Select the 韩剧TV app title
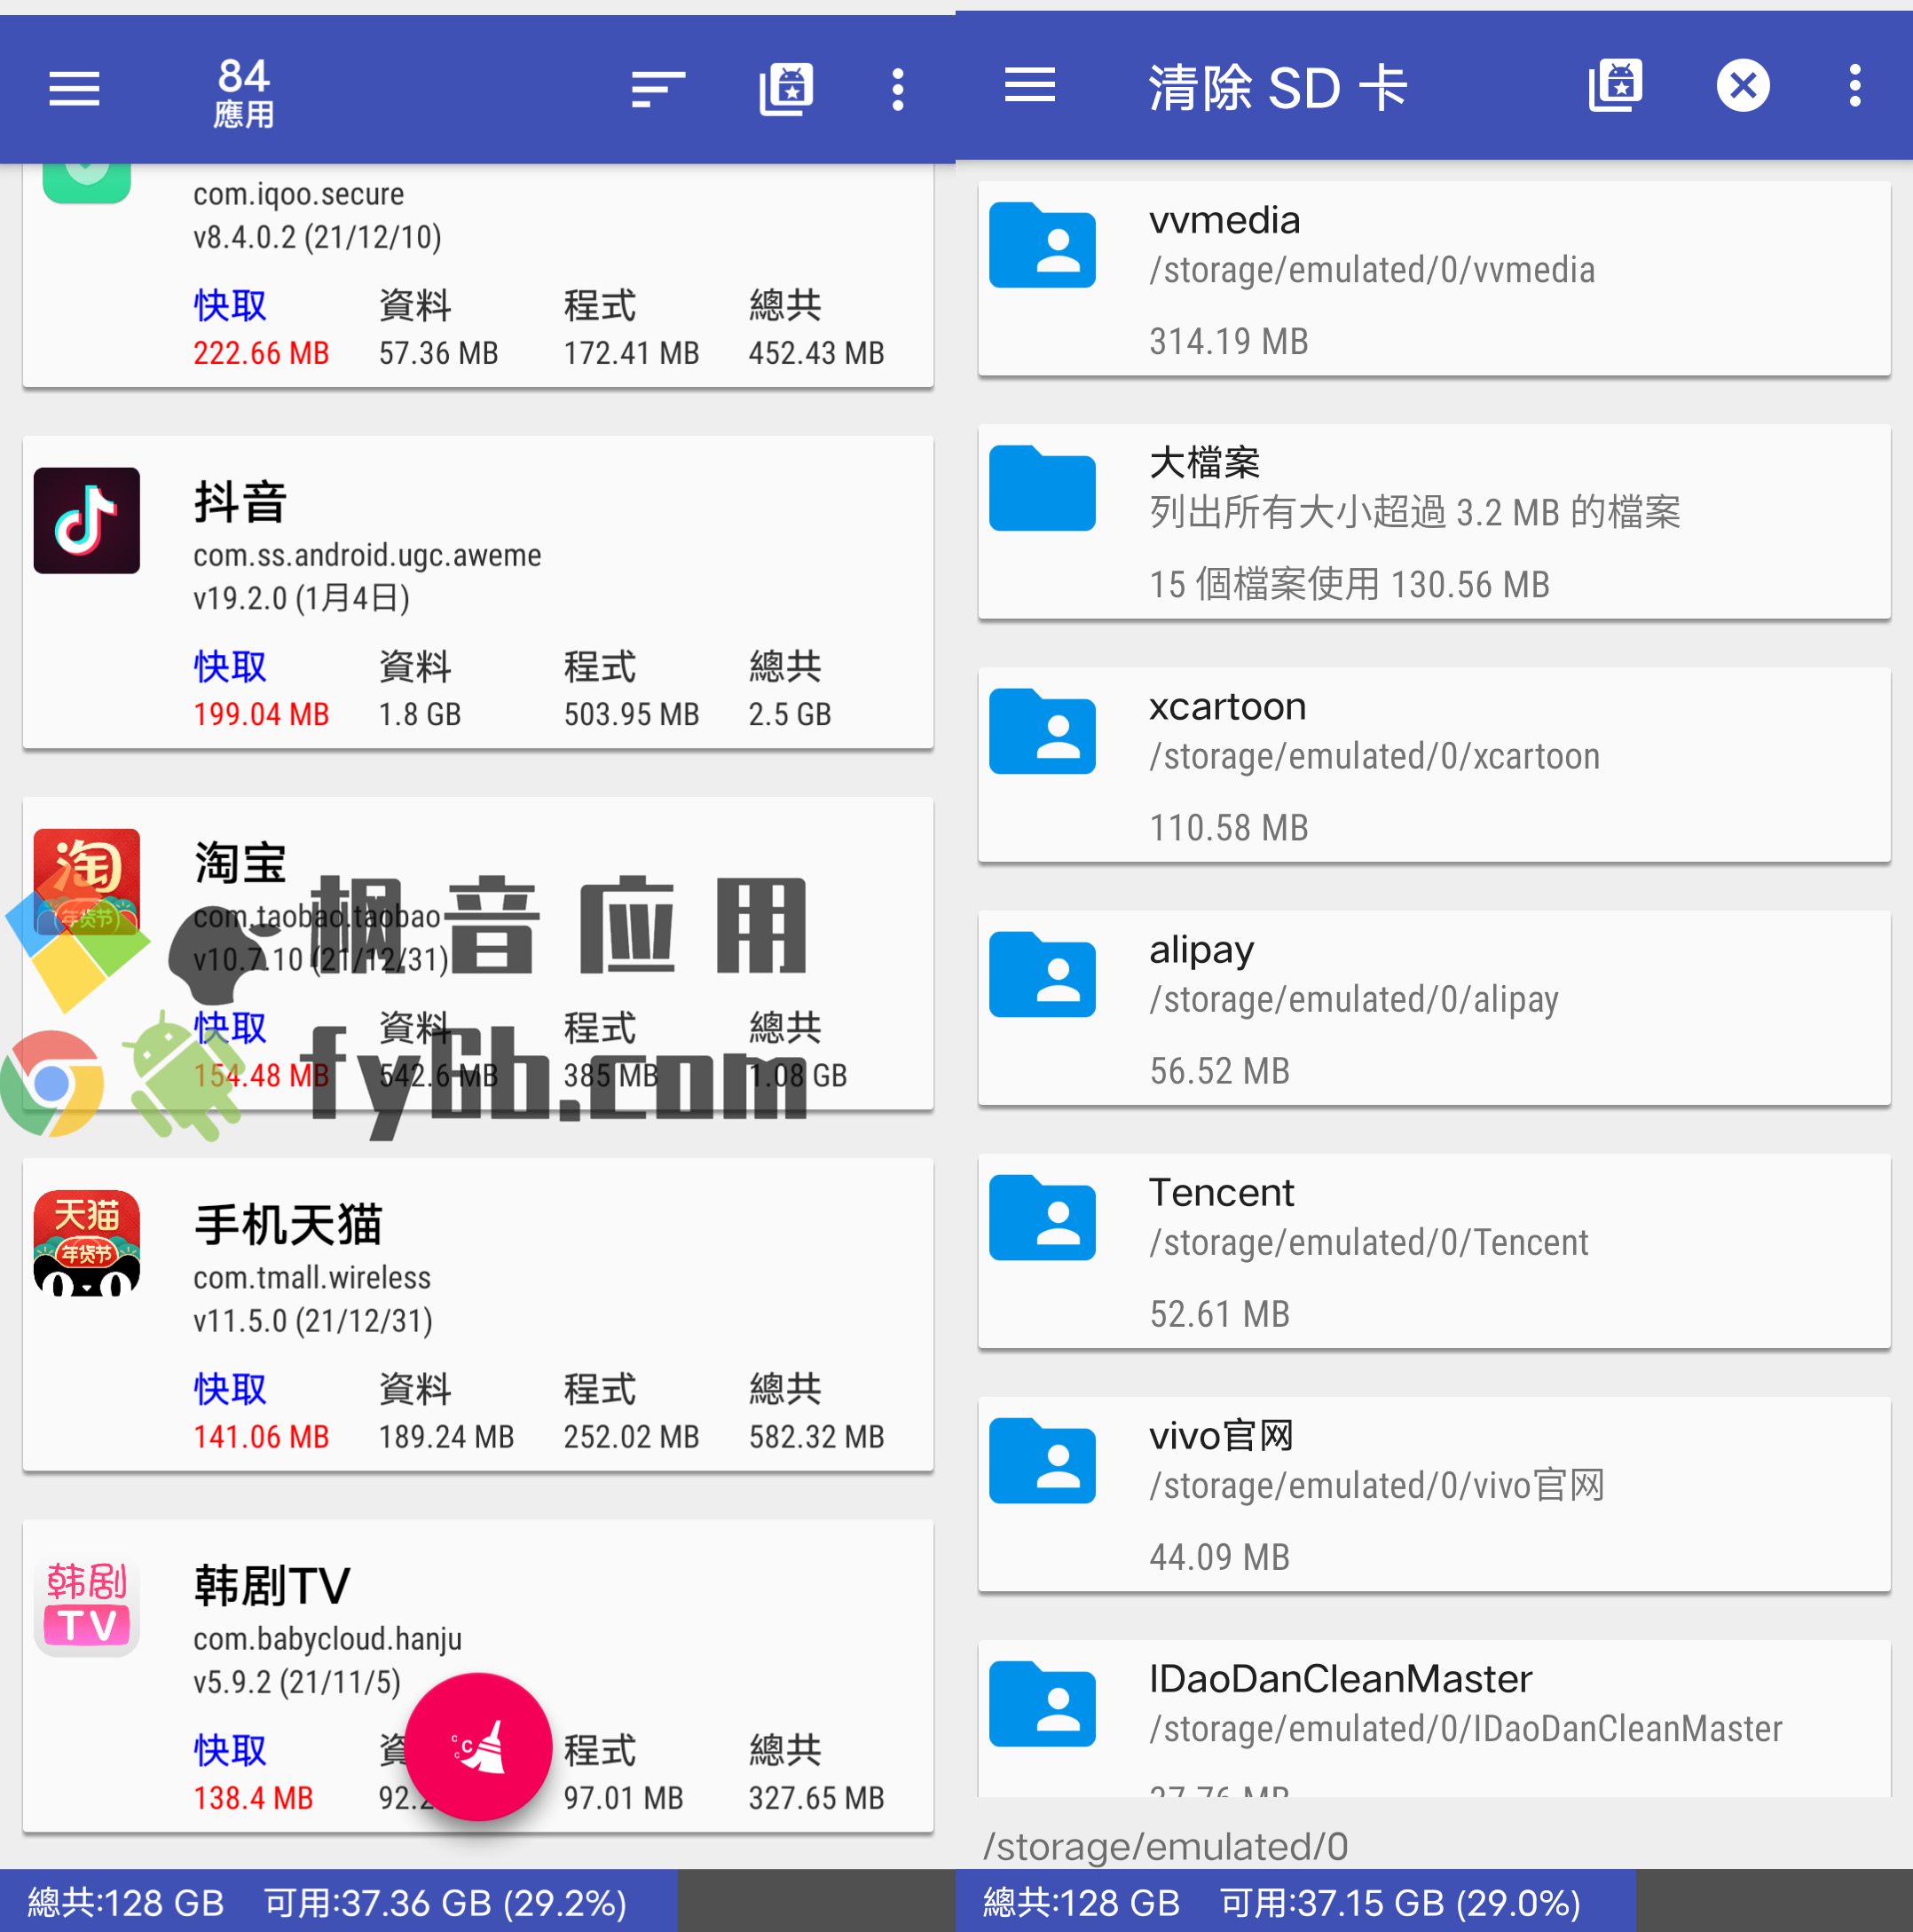1913x1932 pixels. click(x=272, y=1585)
